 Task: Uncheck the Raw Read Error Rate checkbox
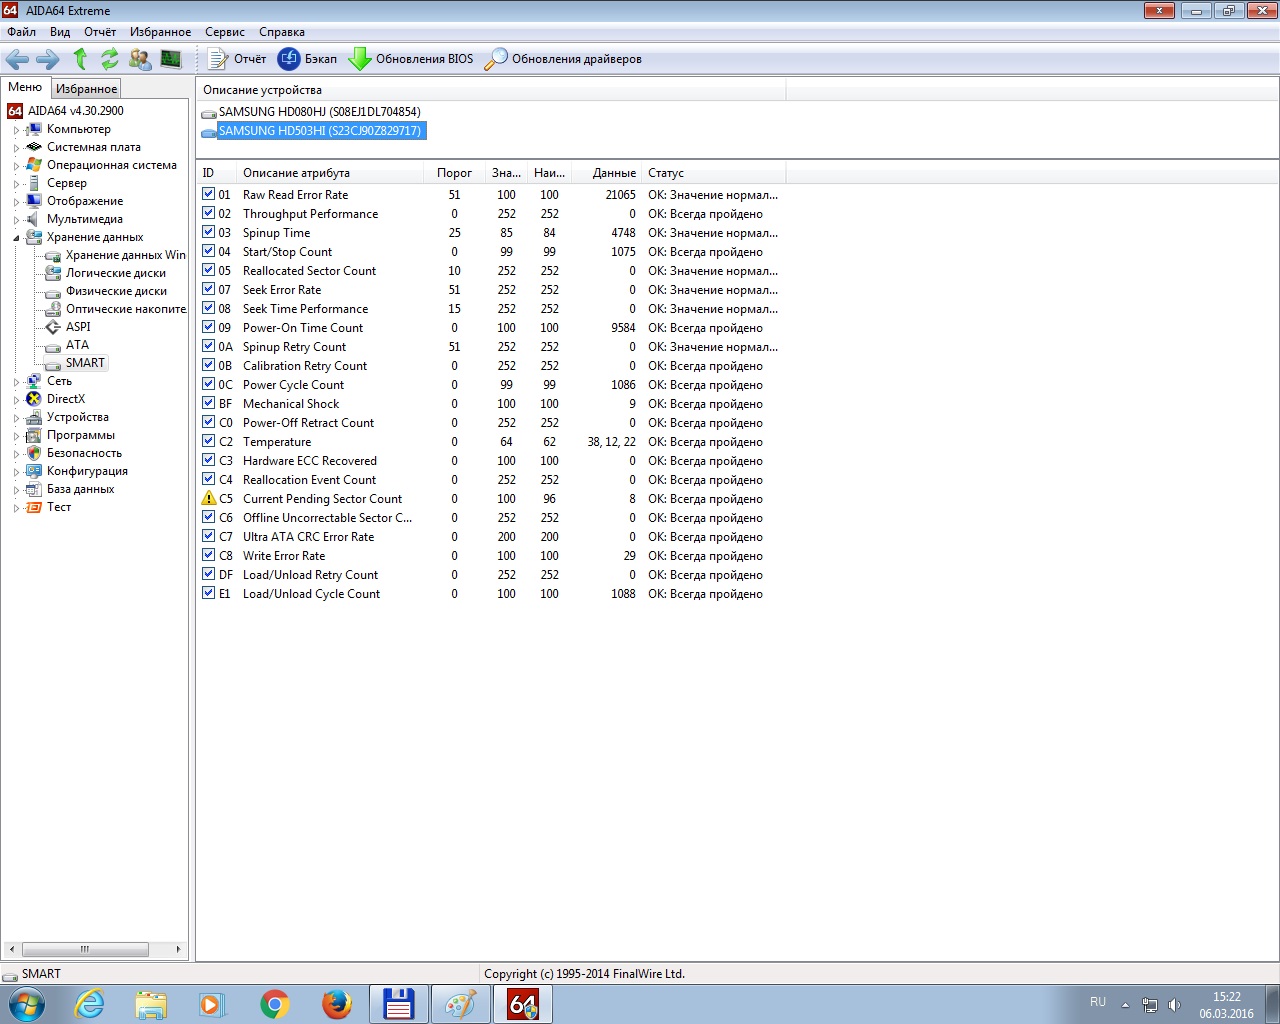pos(209,194)
